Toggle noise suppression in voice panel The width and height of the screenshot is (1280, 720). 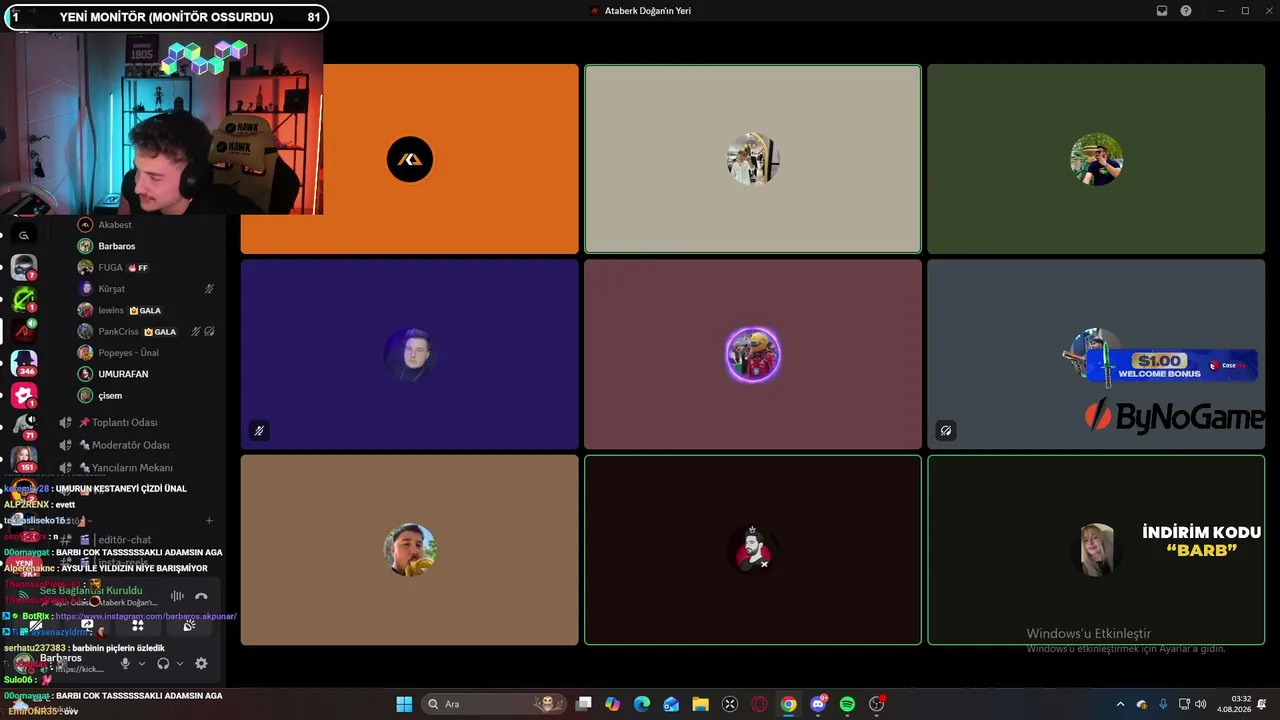click(x=177, y=596)
